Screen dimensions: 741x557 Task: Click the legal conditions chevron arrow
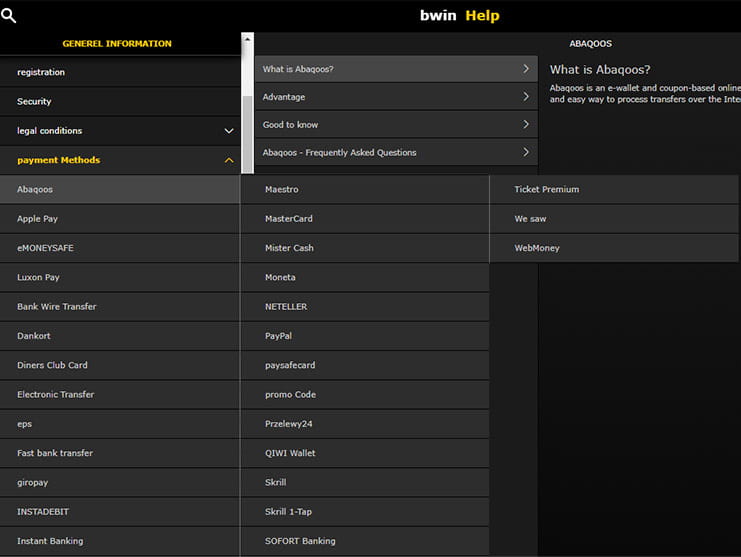[229, 131]
